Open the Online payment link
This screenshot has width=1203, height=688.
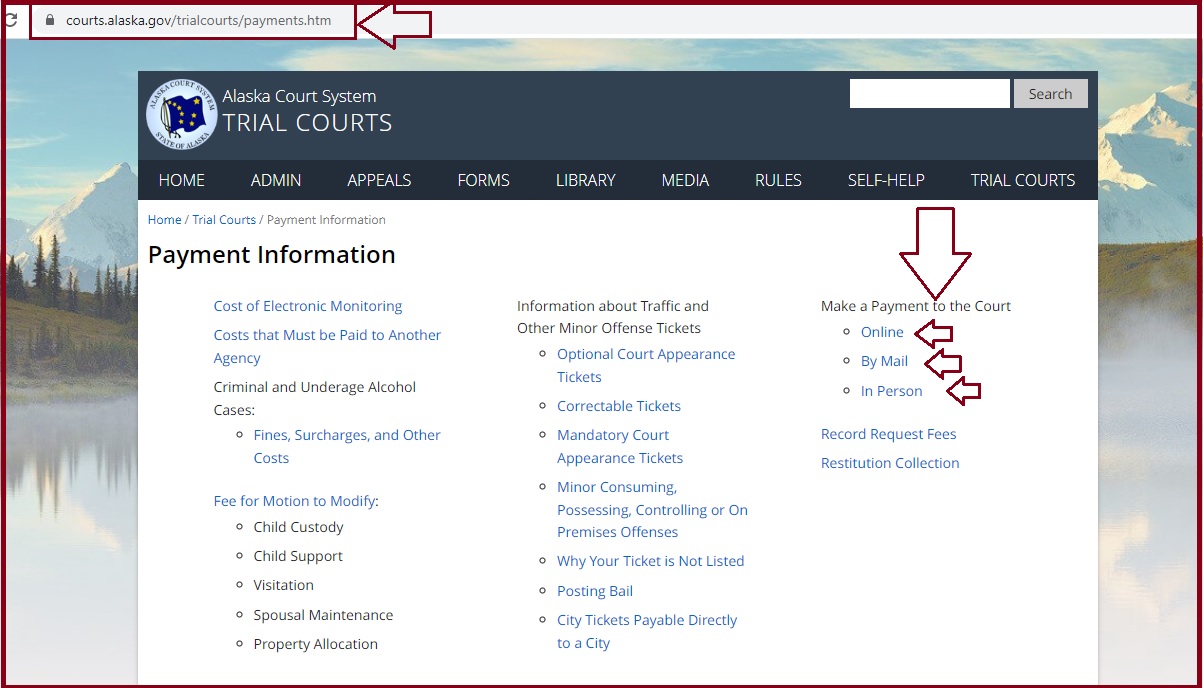tap(882, 332)
